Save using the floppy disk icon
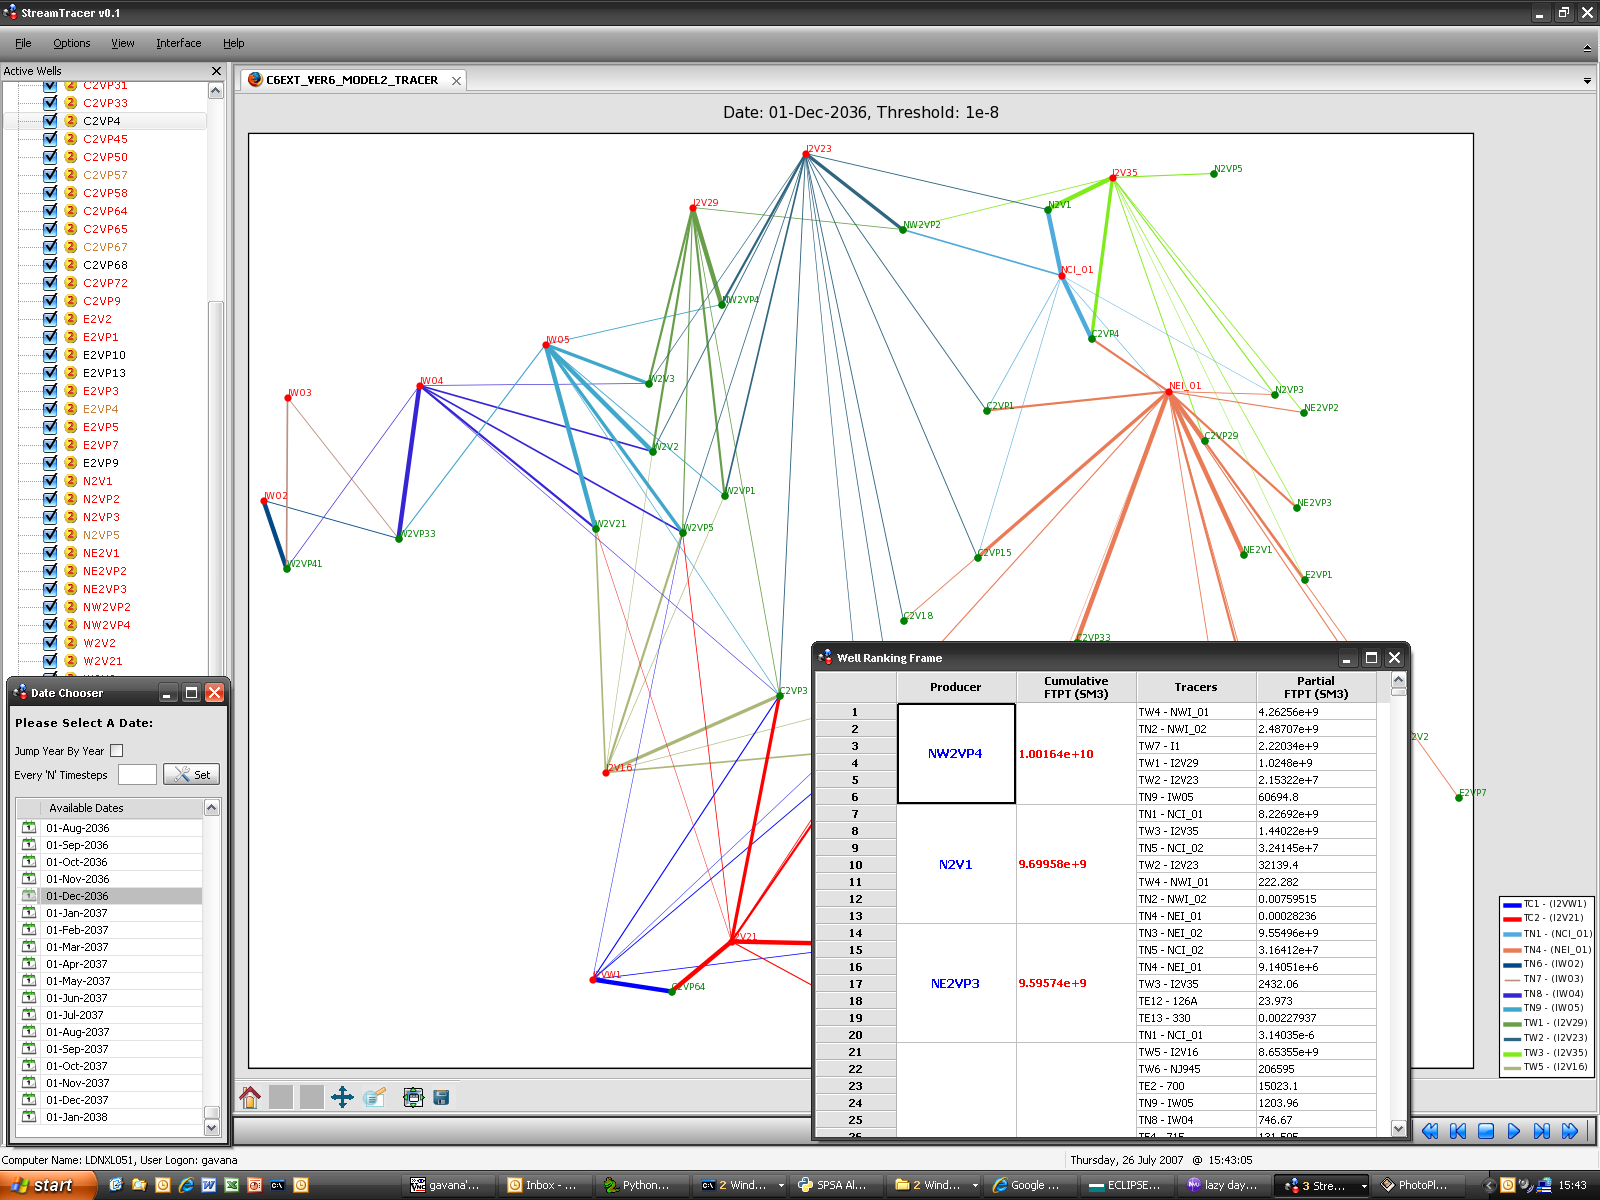Image resolution: width=1600 pixels, height=1200 pixels. pos(441,1097)
